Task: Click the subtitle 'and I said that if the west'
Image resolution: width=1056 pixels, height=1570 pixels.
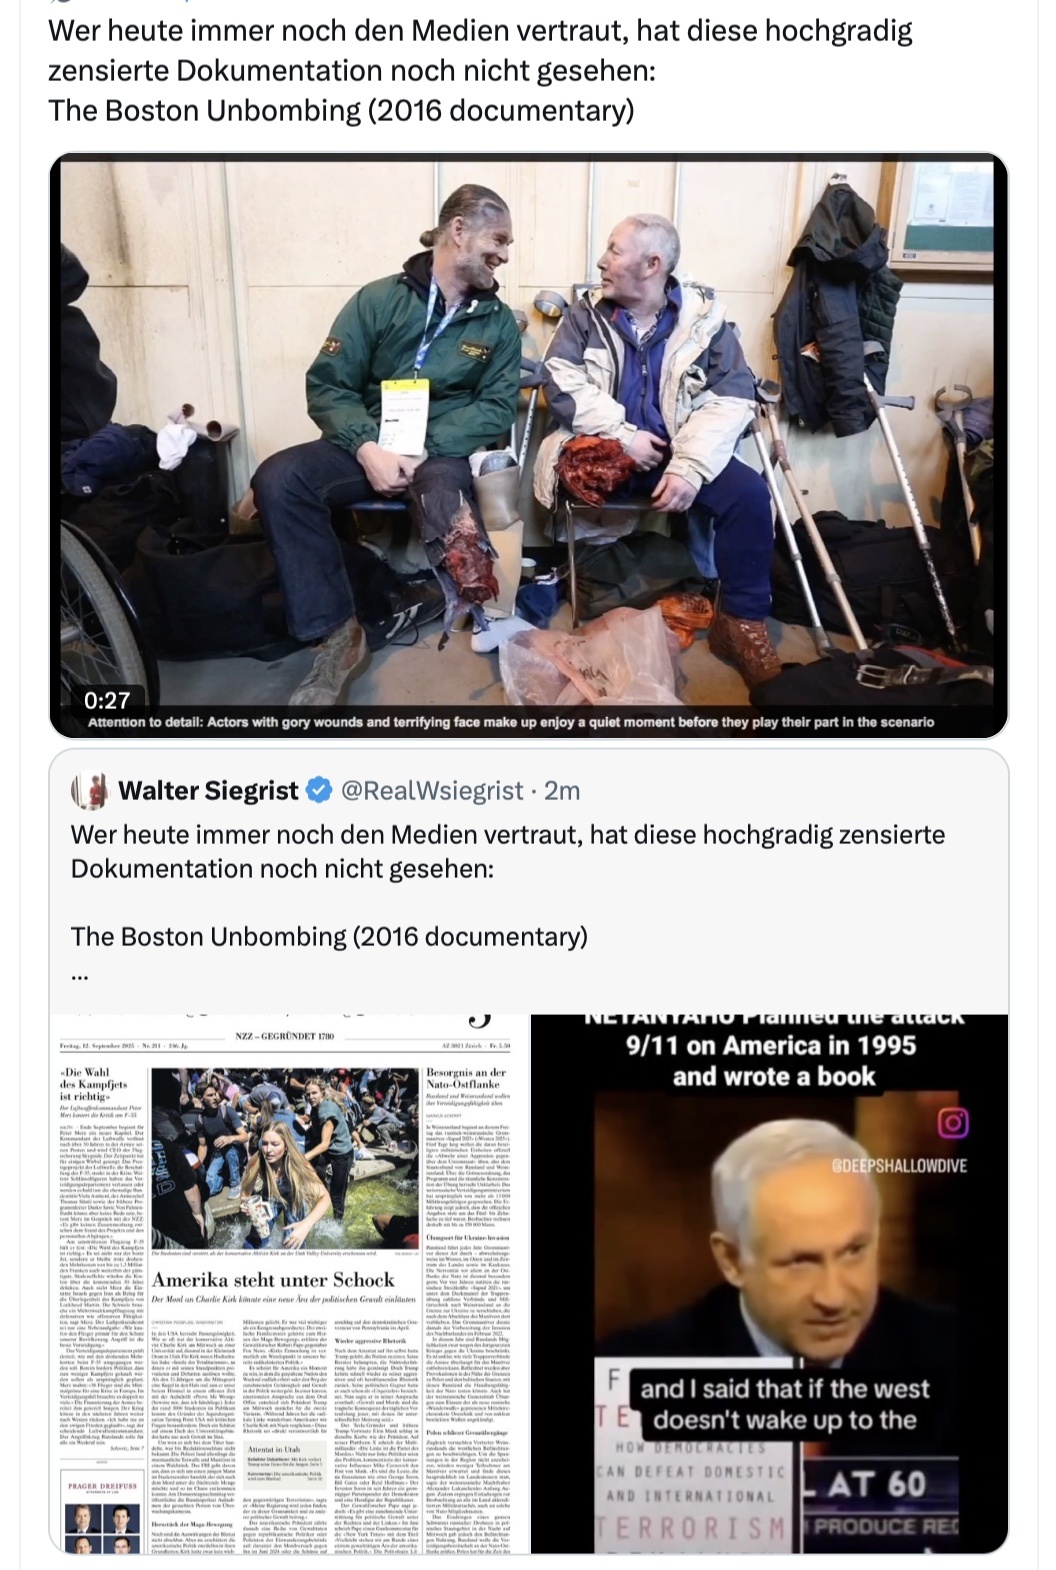Action: 785,1388
